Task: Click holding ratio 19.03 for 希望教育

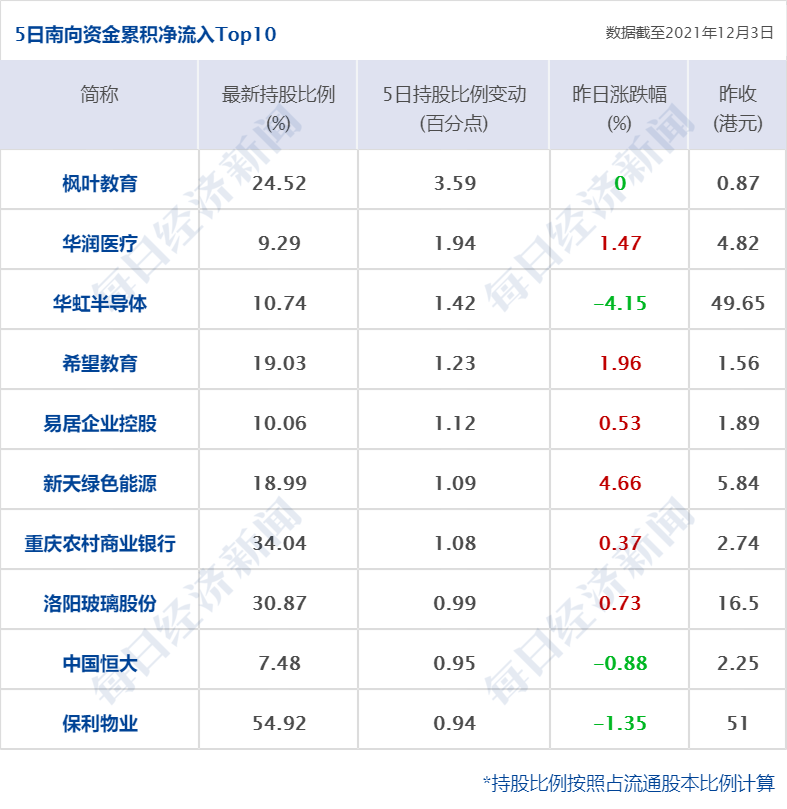Action: [x=279, y=363]
